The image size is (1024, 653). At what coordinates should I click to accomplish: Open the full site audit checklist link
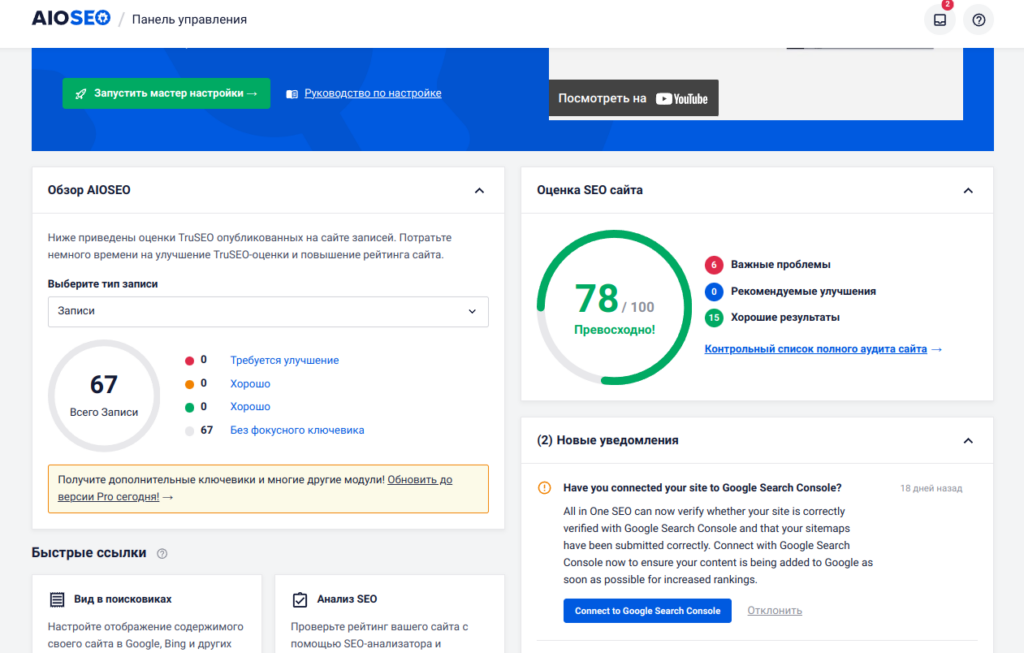822,349
